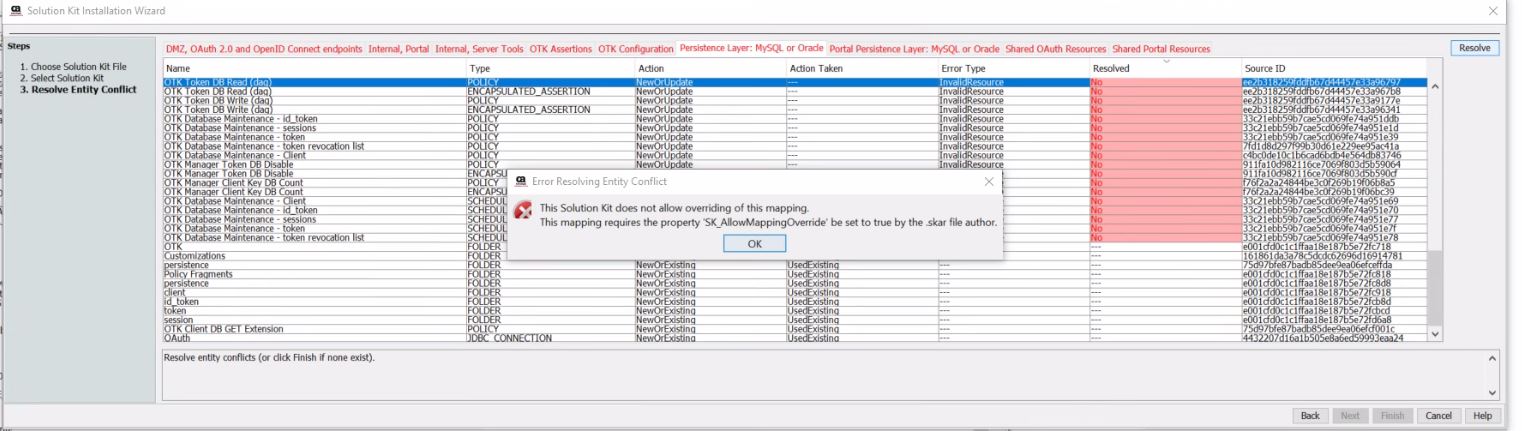Screen dimensions: 1522x431
Task: Click the Back button
Action: pyautogui.click(x=1310, y=416)
